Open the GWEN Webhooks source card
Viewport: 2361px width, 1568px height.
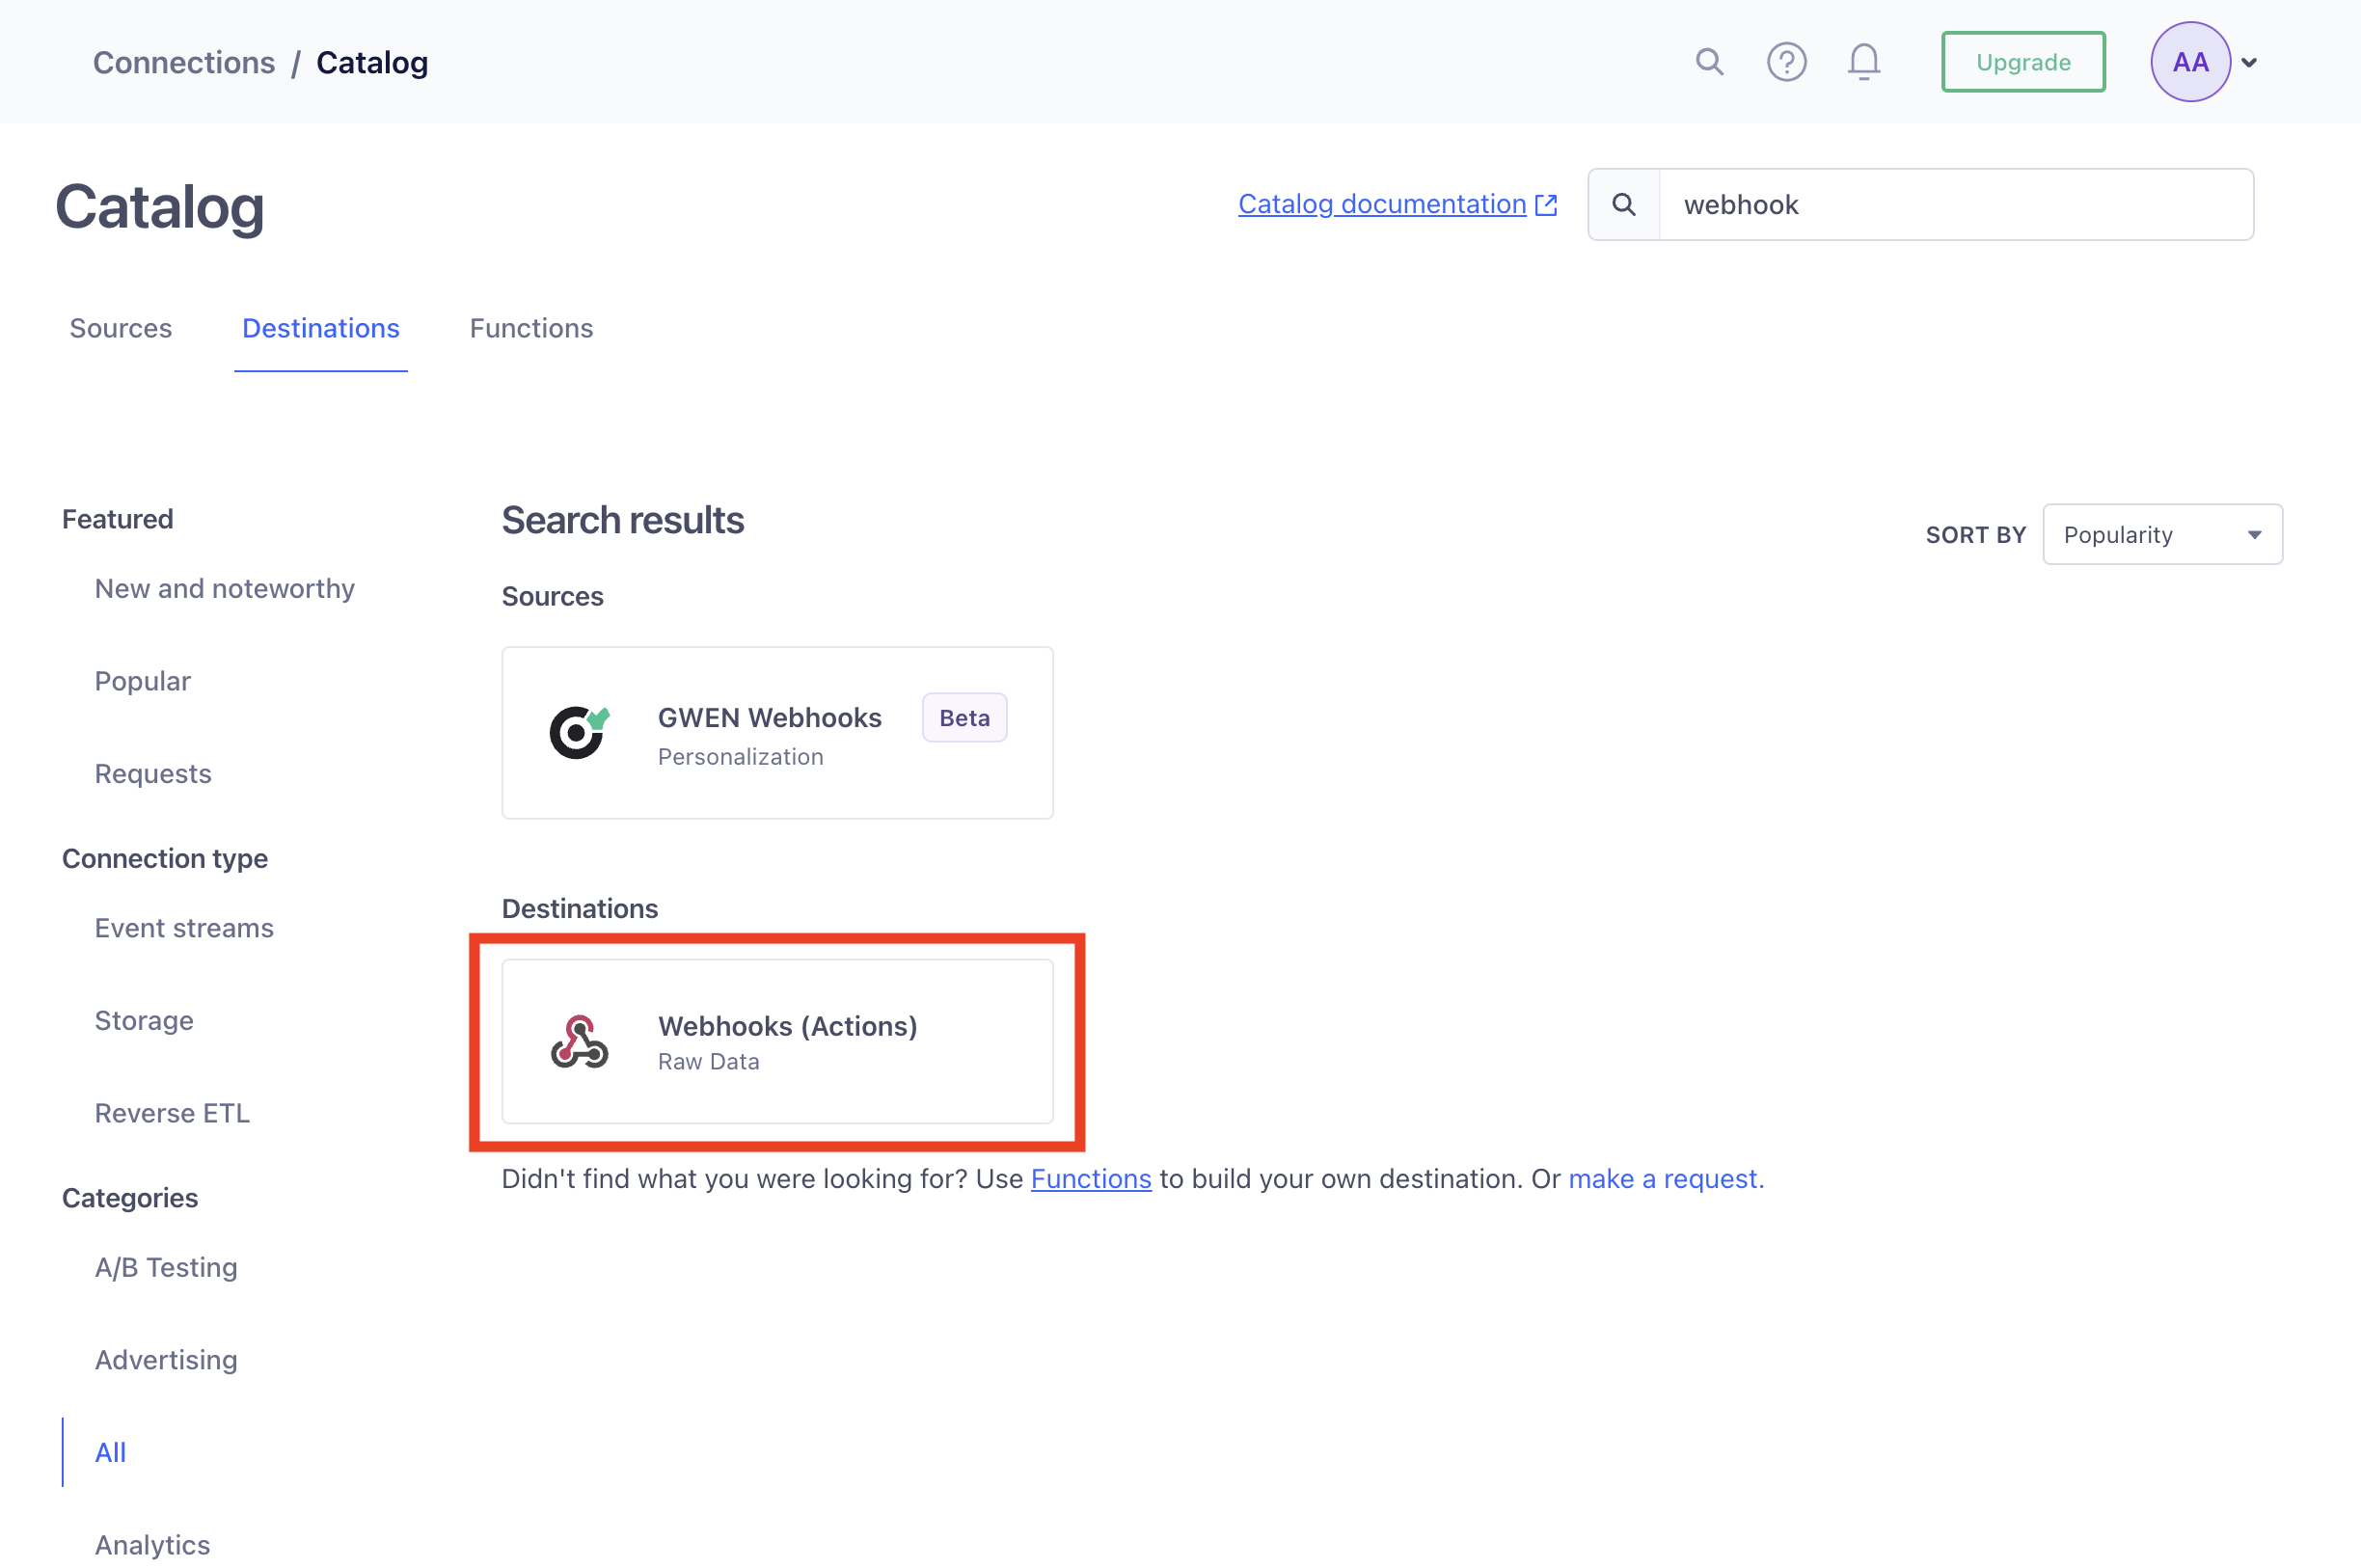[x=777, y=733]
